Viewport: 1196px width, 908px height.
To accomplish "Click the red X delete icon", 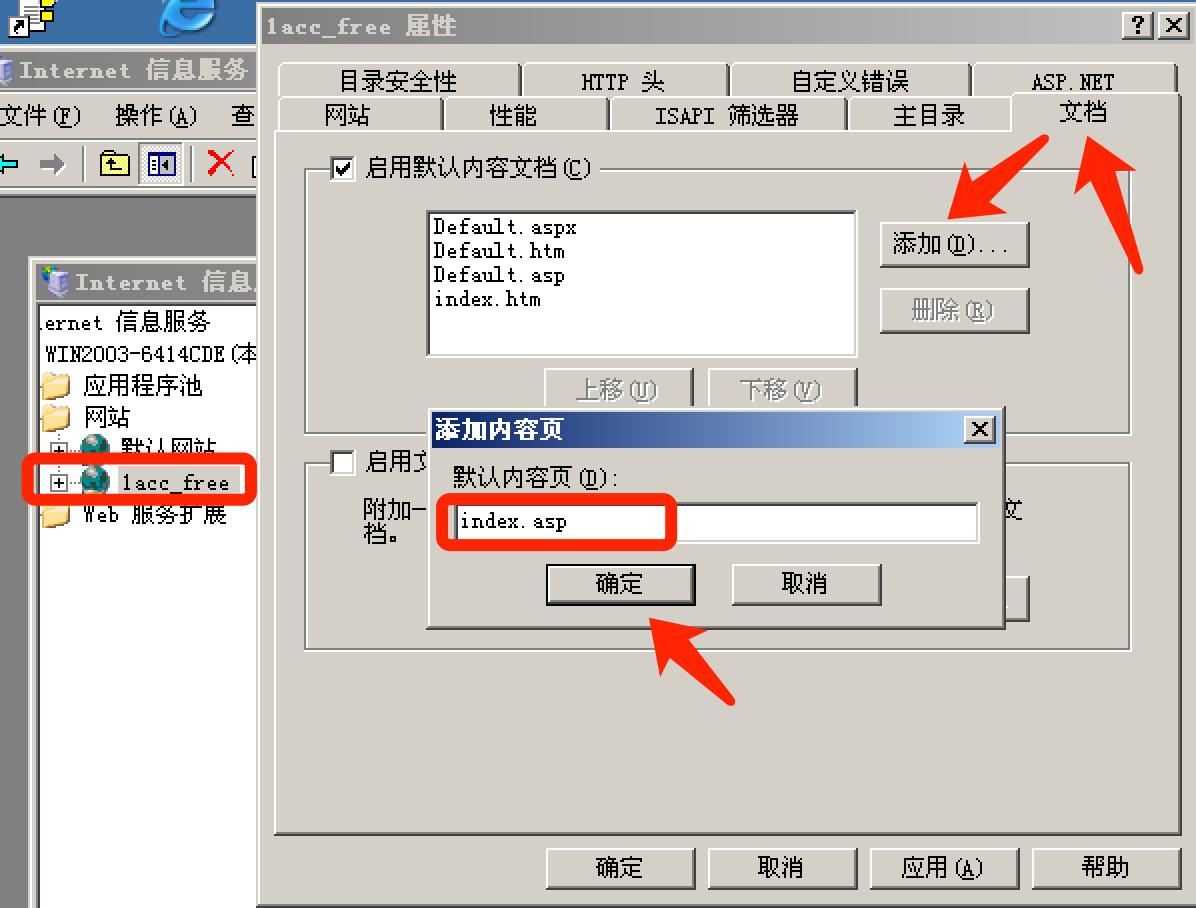I will pyautogui.click(x=220, y=163).
